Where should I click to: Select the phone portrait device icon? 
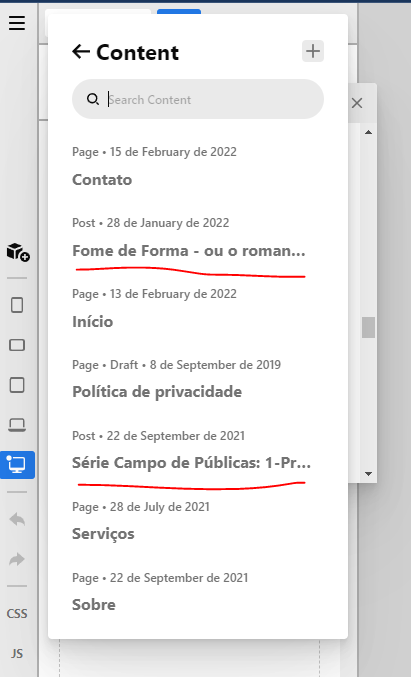[17, 305]
